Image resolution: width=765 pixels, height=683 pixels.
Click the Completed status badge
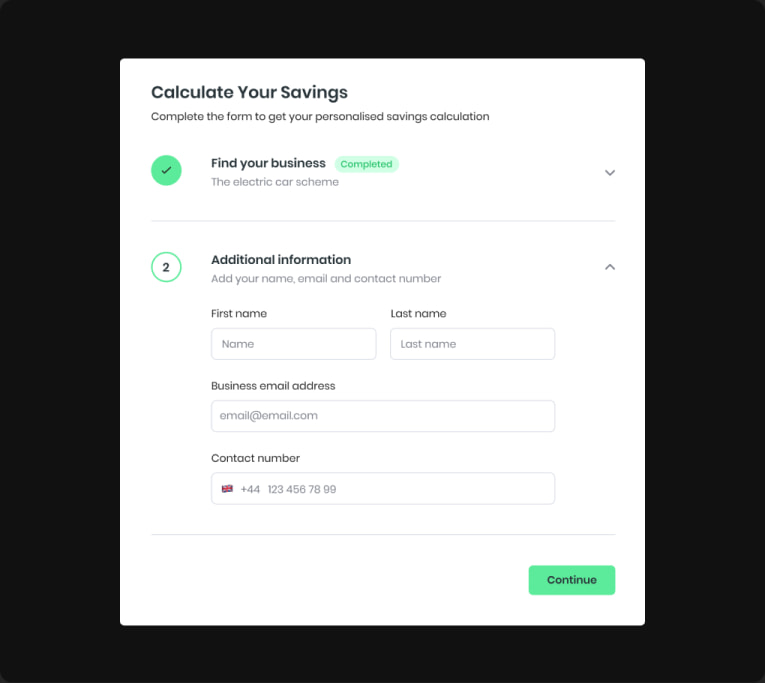point(366,164)
